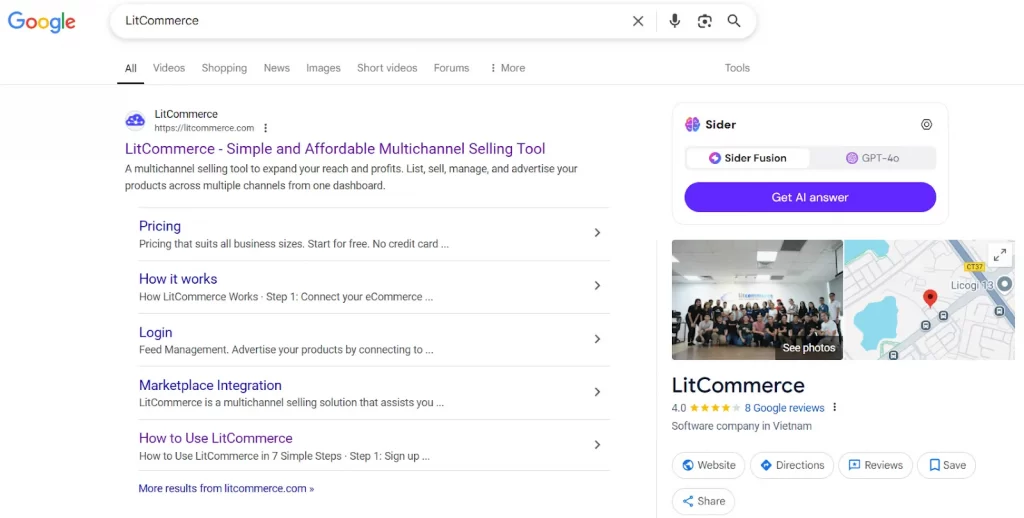Click the LitCommerce knowledge panel title
Screen dimensions: 1024x518
[x=738, y=385]
